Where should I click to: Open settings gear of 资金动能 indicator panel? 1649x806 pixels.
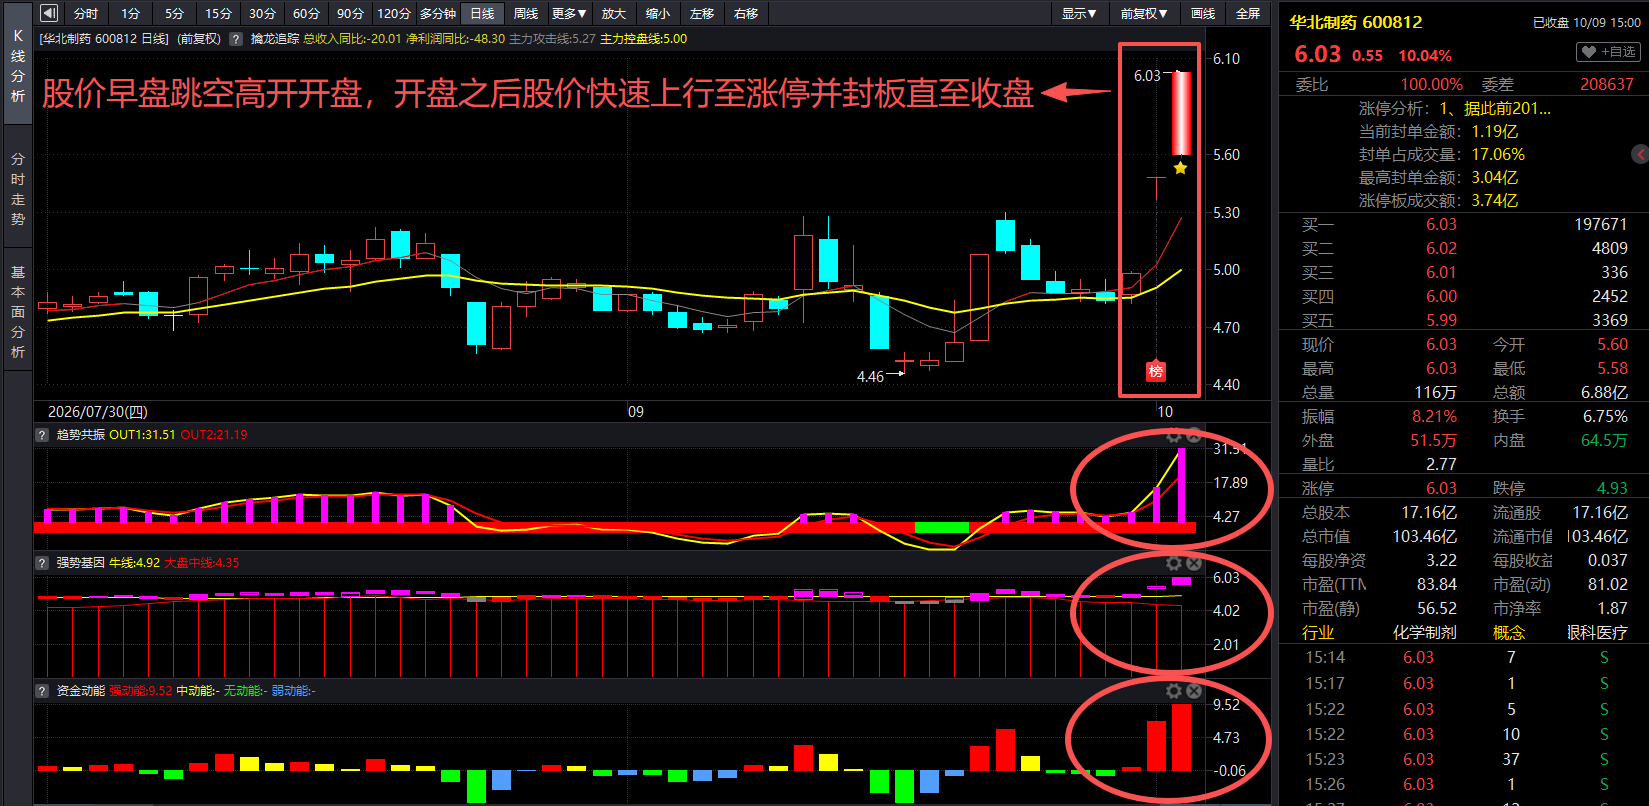click(1174, 691)
